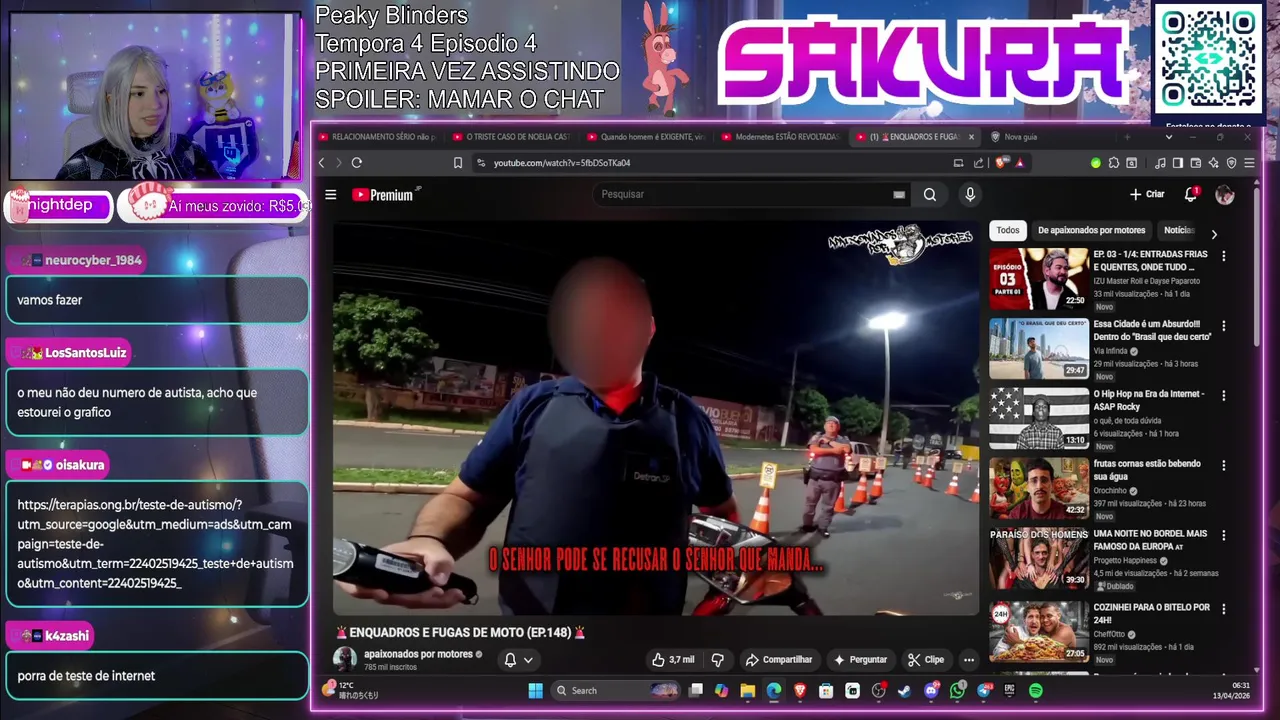Viewport: 1280px width, 720px height.
Task: Open Steam from the taskbar
Action: click(x=904, y=691)
